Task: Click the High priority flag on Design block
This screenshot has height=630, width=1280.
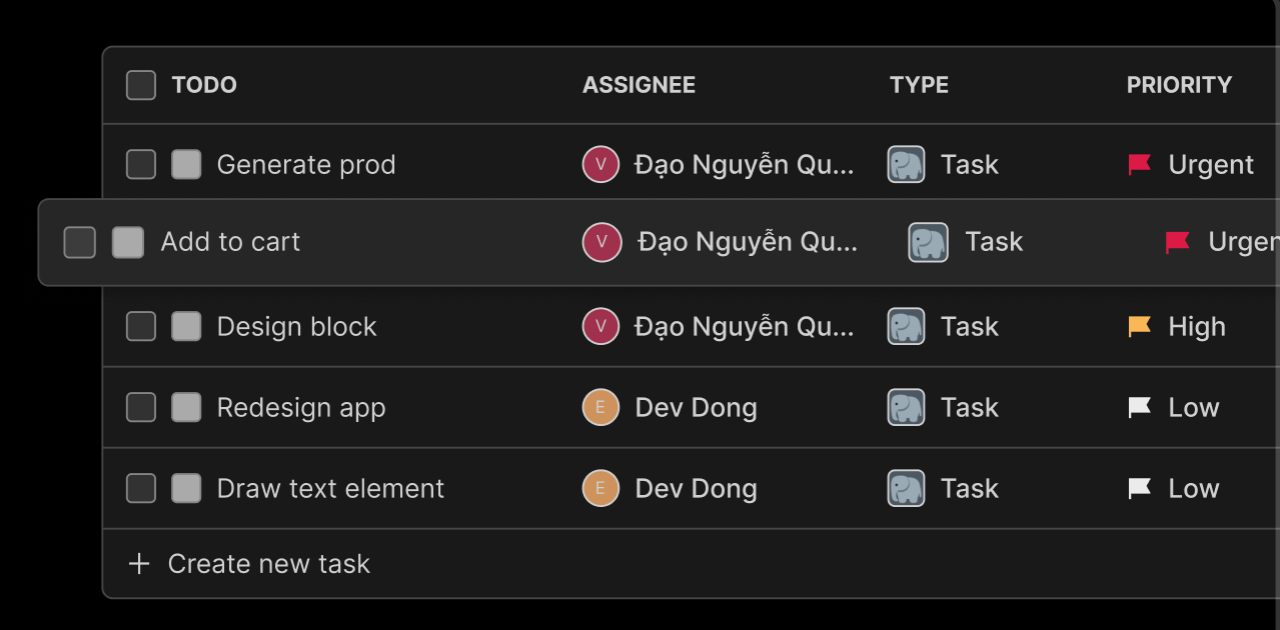Action: coord(1138,326)
